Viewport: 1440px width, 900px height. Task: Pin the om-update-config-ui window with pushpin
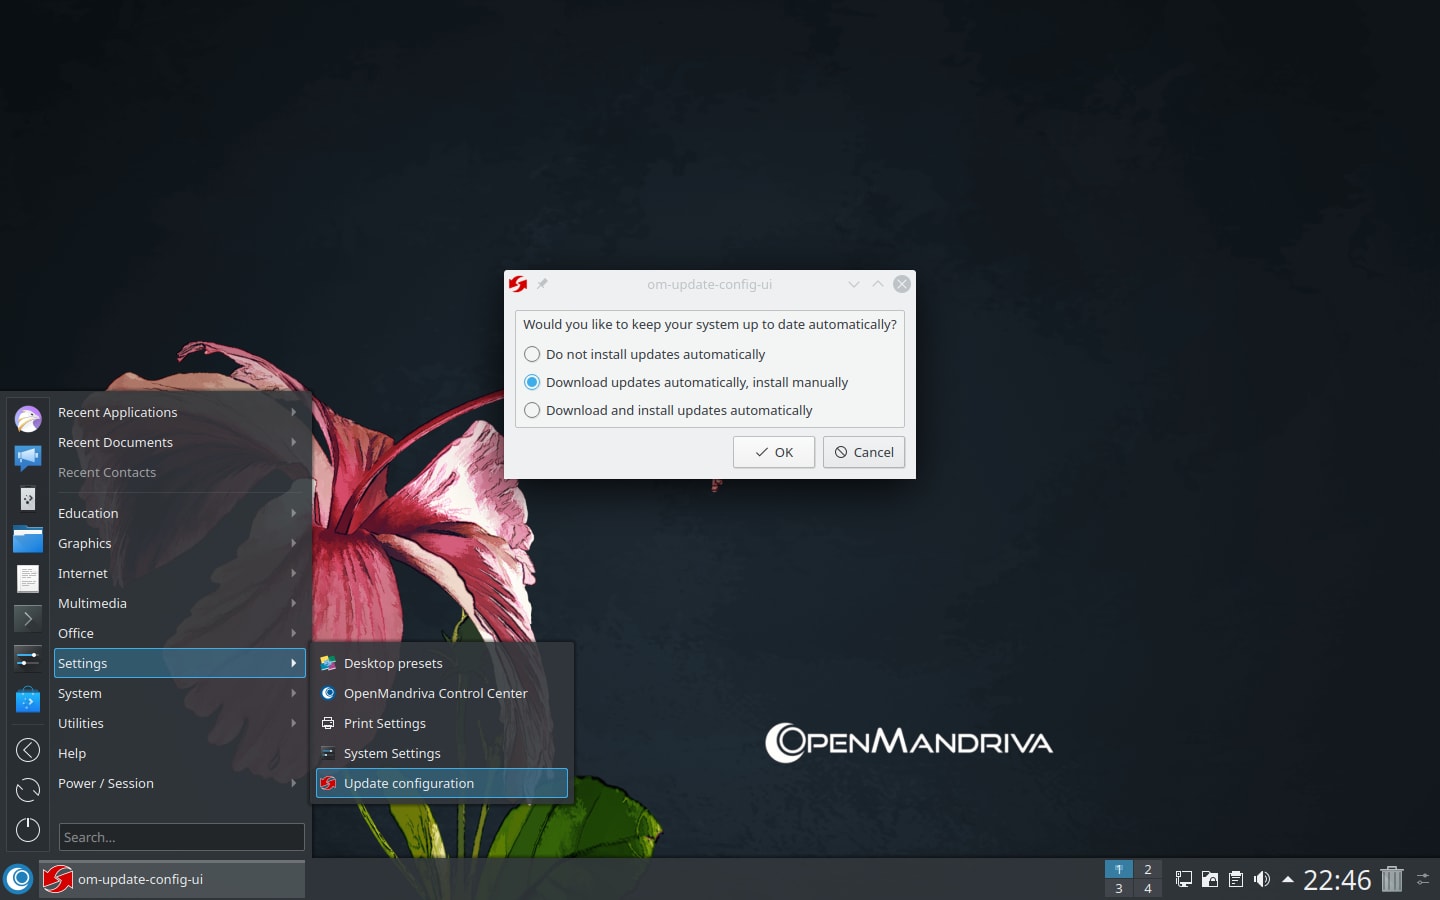tap(542, 284)
